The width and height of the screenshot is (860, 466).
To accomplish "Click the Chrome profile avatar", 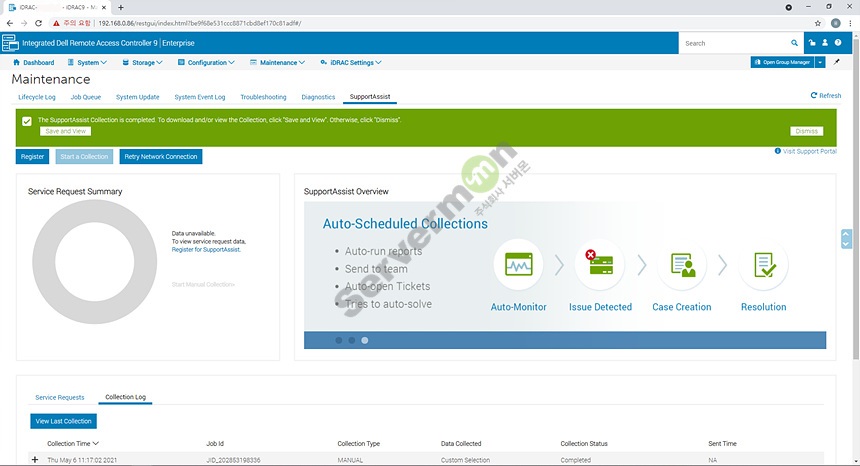I will pos(835,23).
